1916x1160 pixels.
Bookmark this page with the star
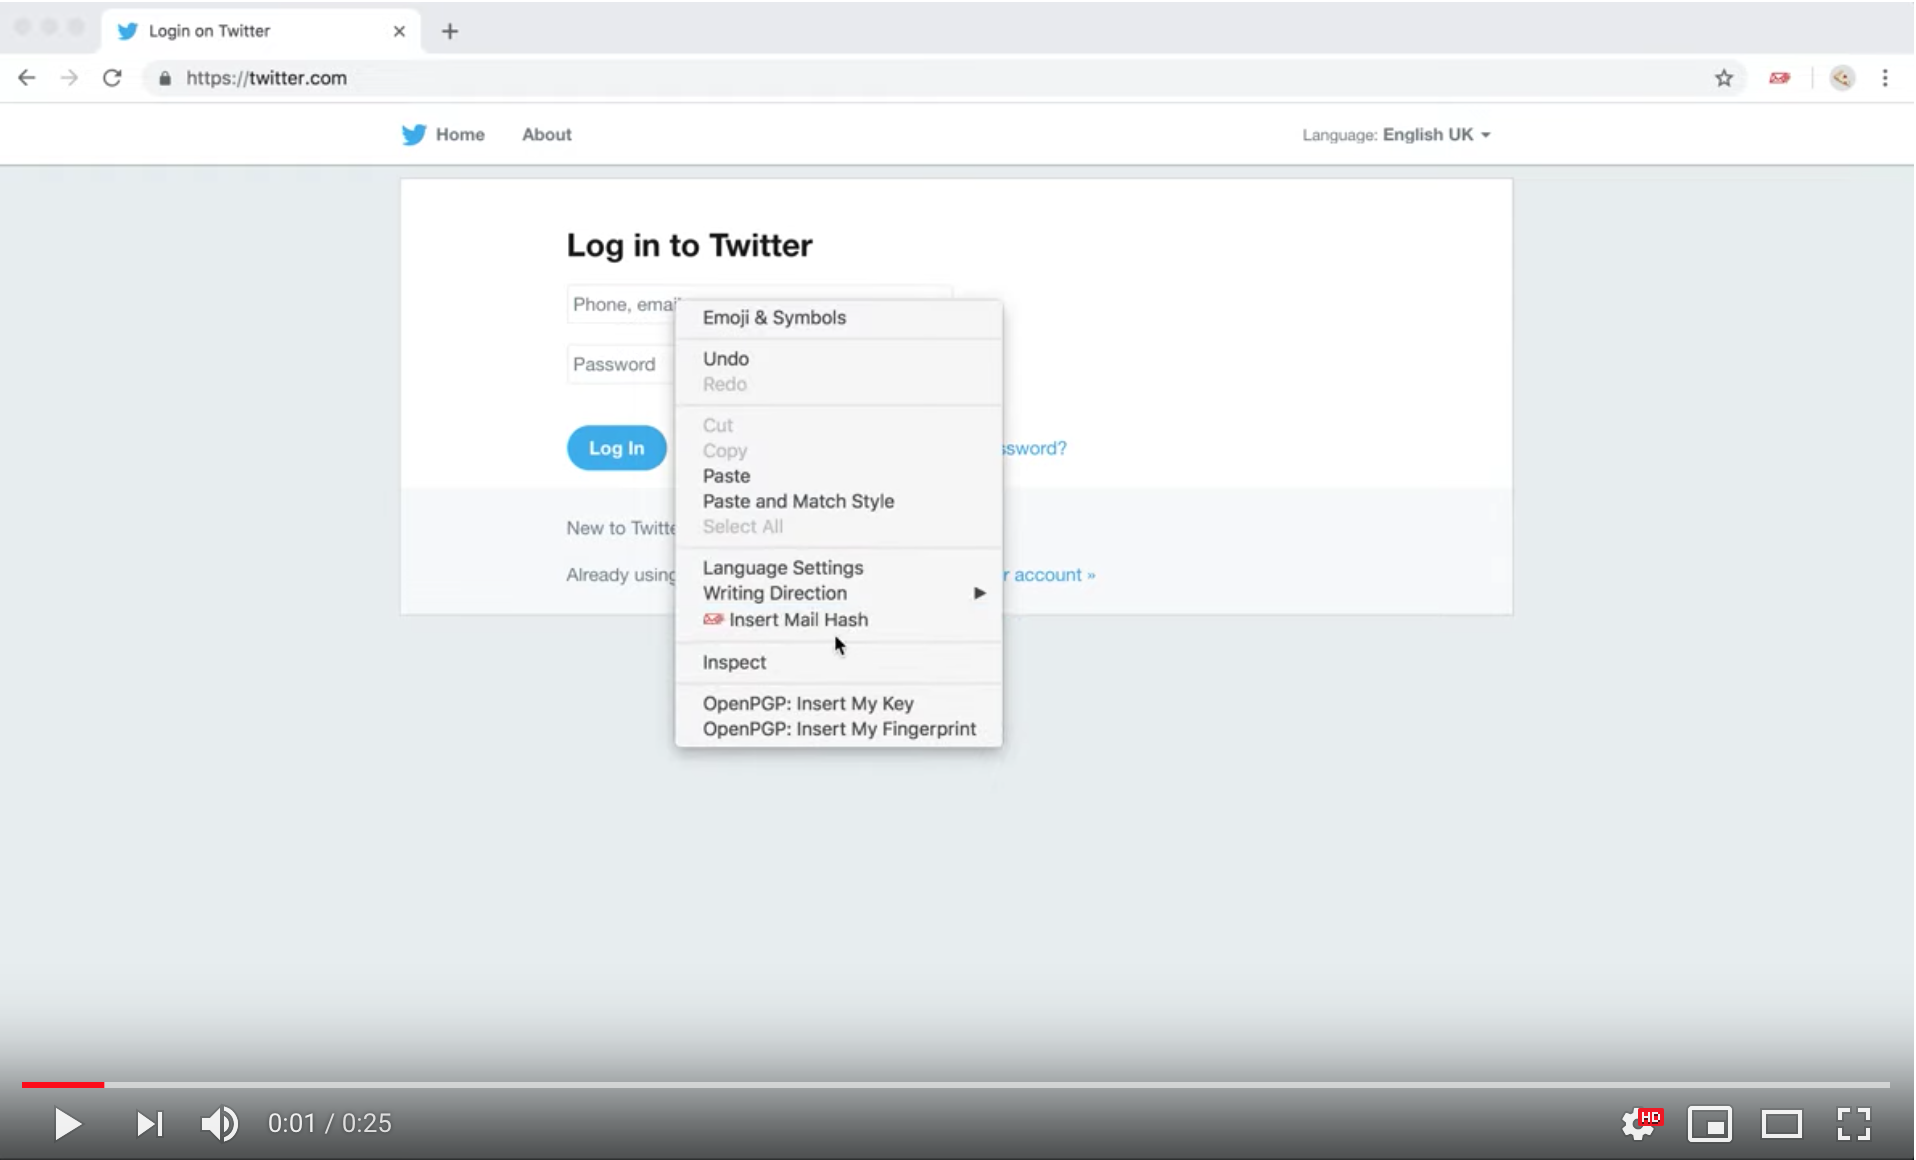pyautogui.click(x=1724, y=78)
